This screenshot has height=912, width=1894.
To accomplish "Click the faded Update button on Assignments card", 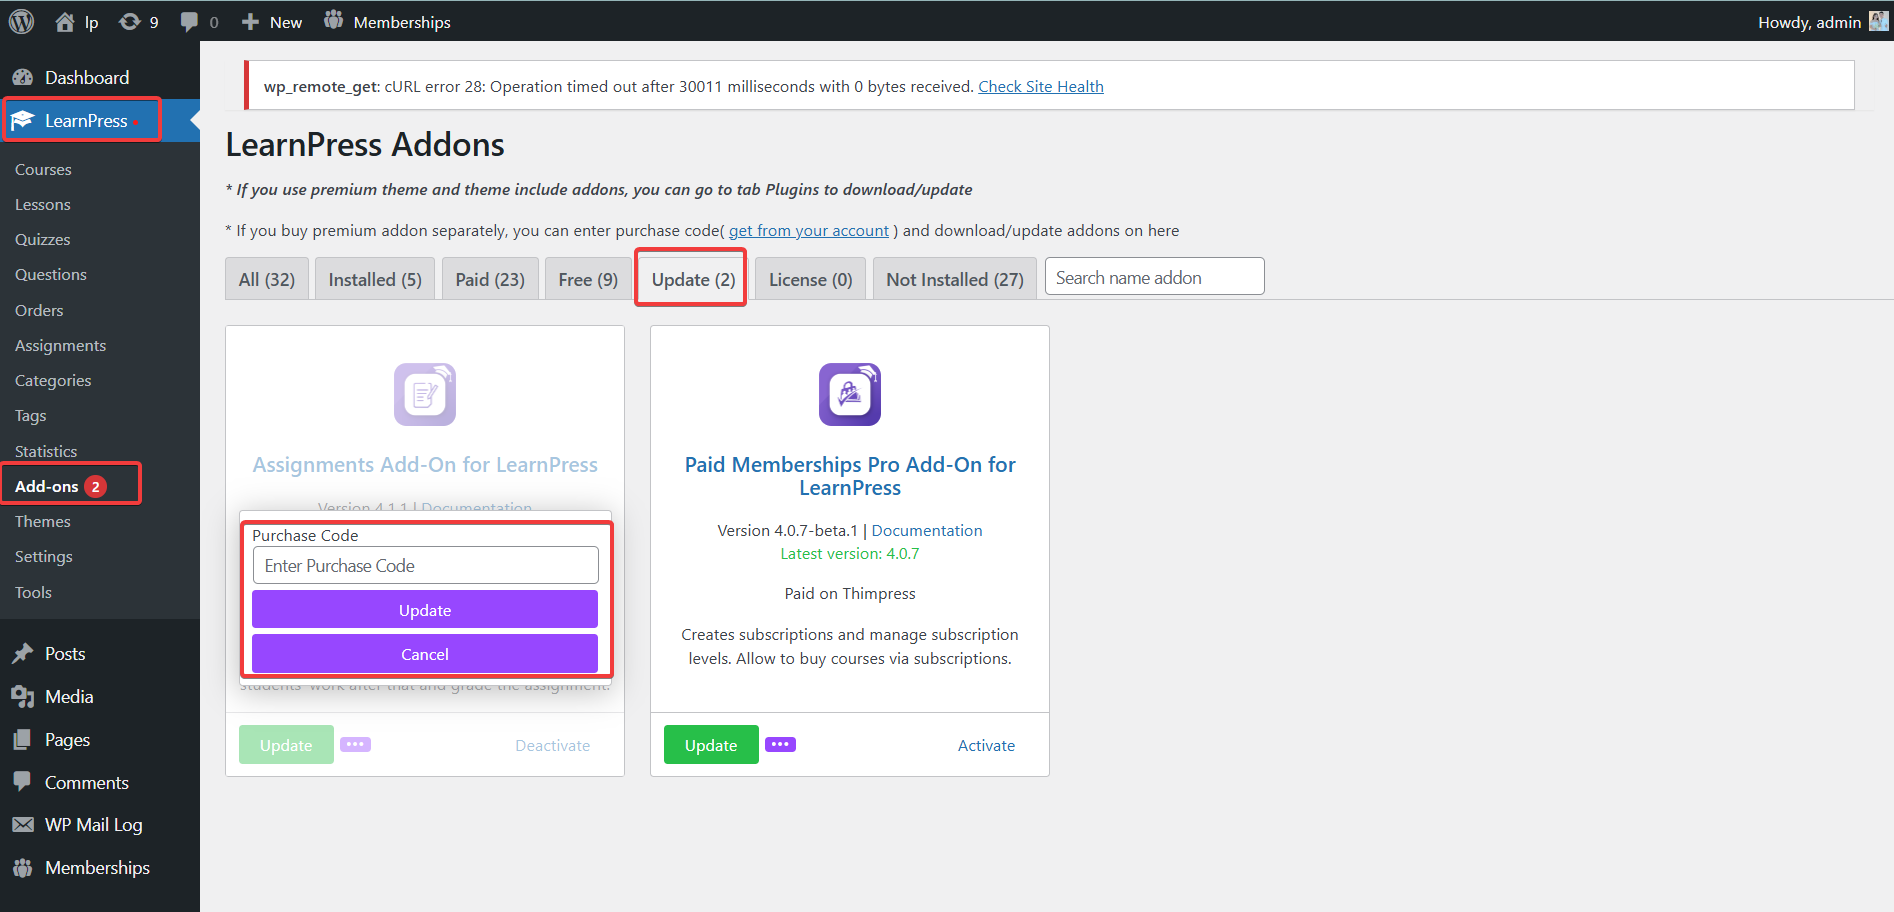I will tap(286, 744).
